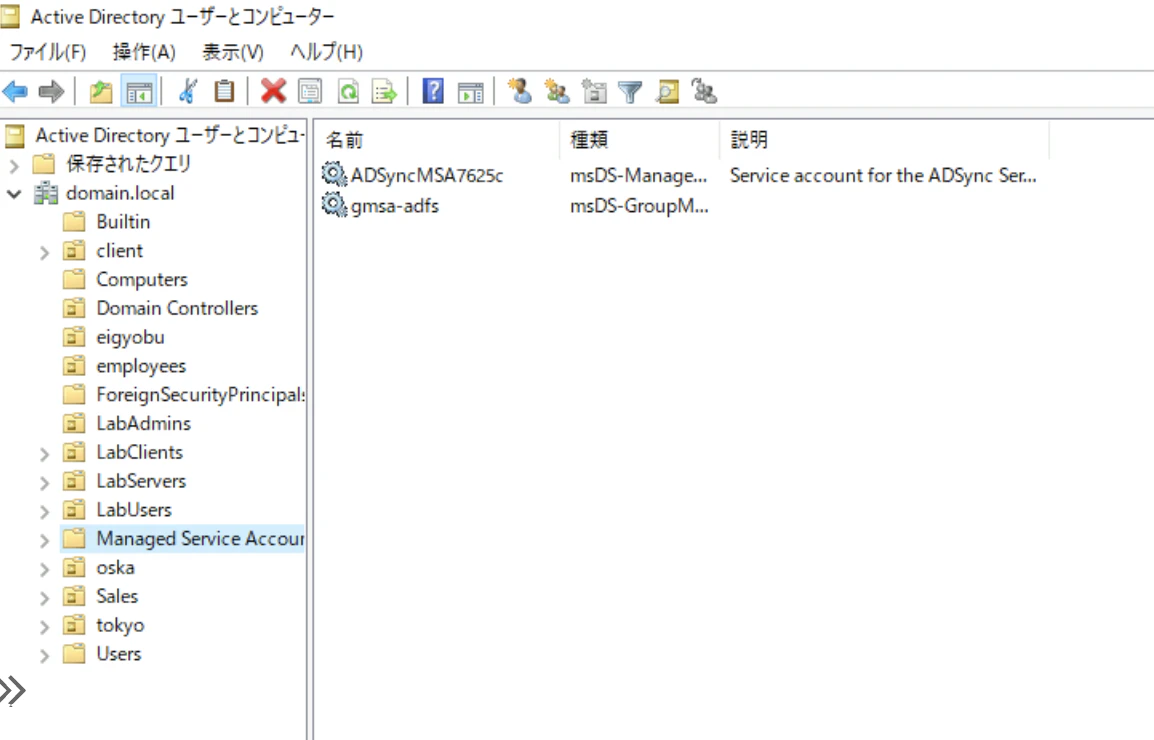Click the folder icon of oska
This screenshot has width=1154, height=740.
(x=74, y=567)
